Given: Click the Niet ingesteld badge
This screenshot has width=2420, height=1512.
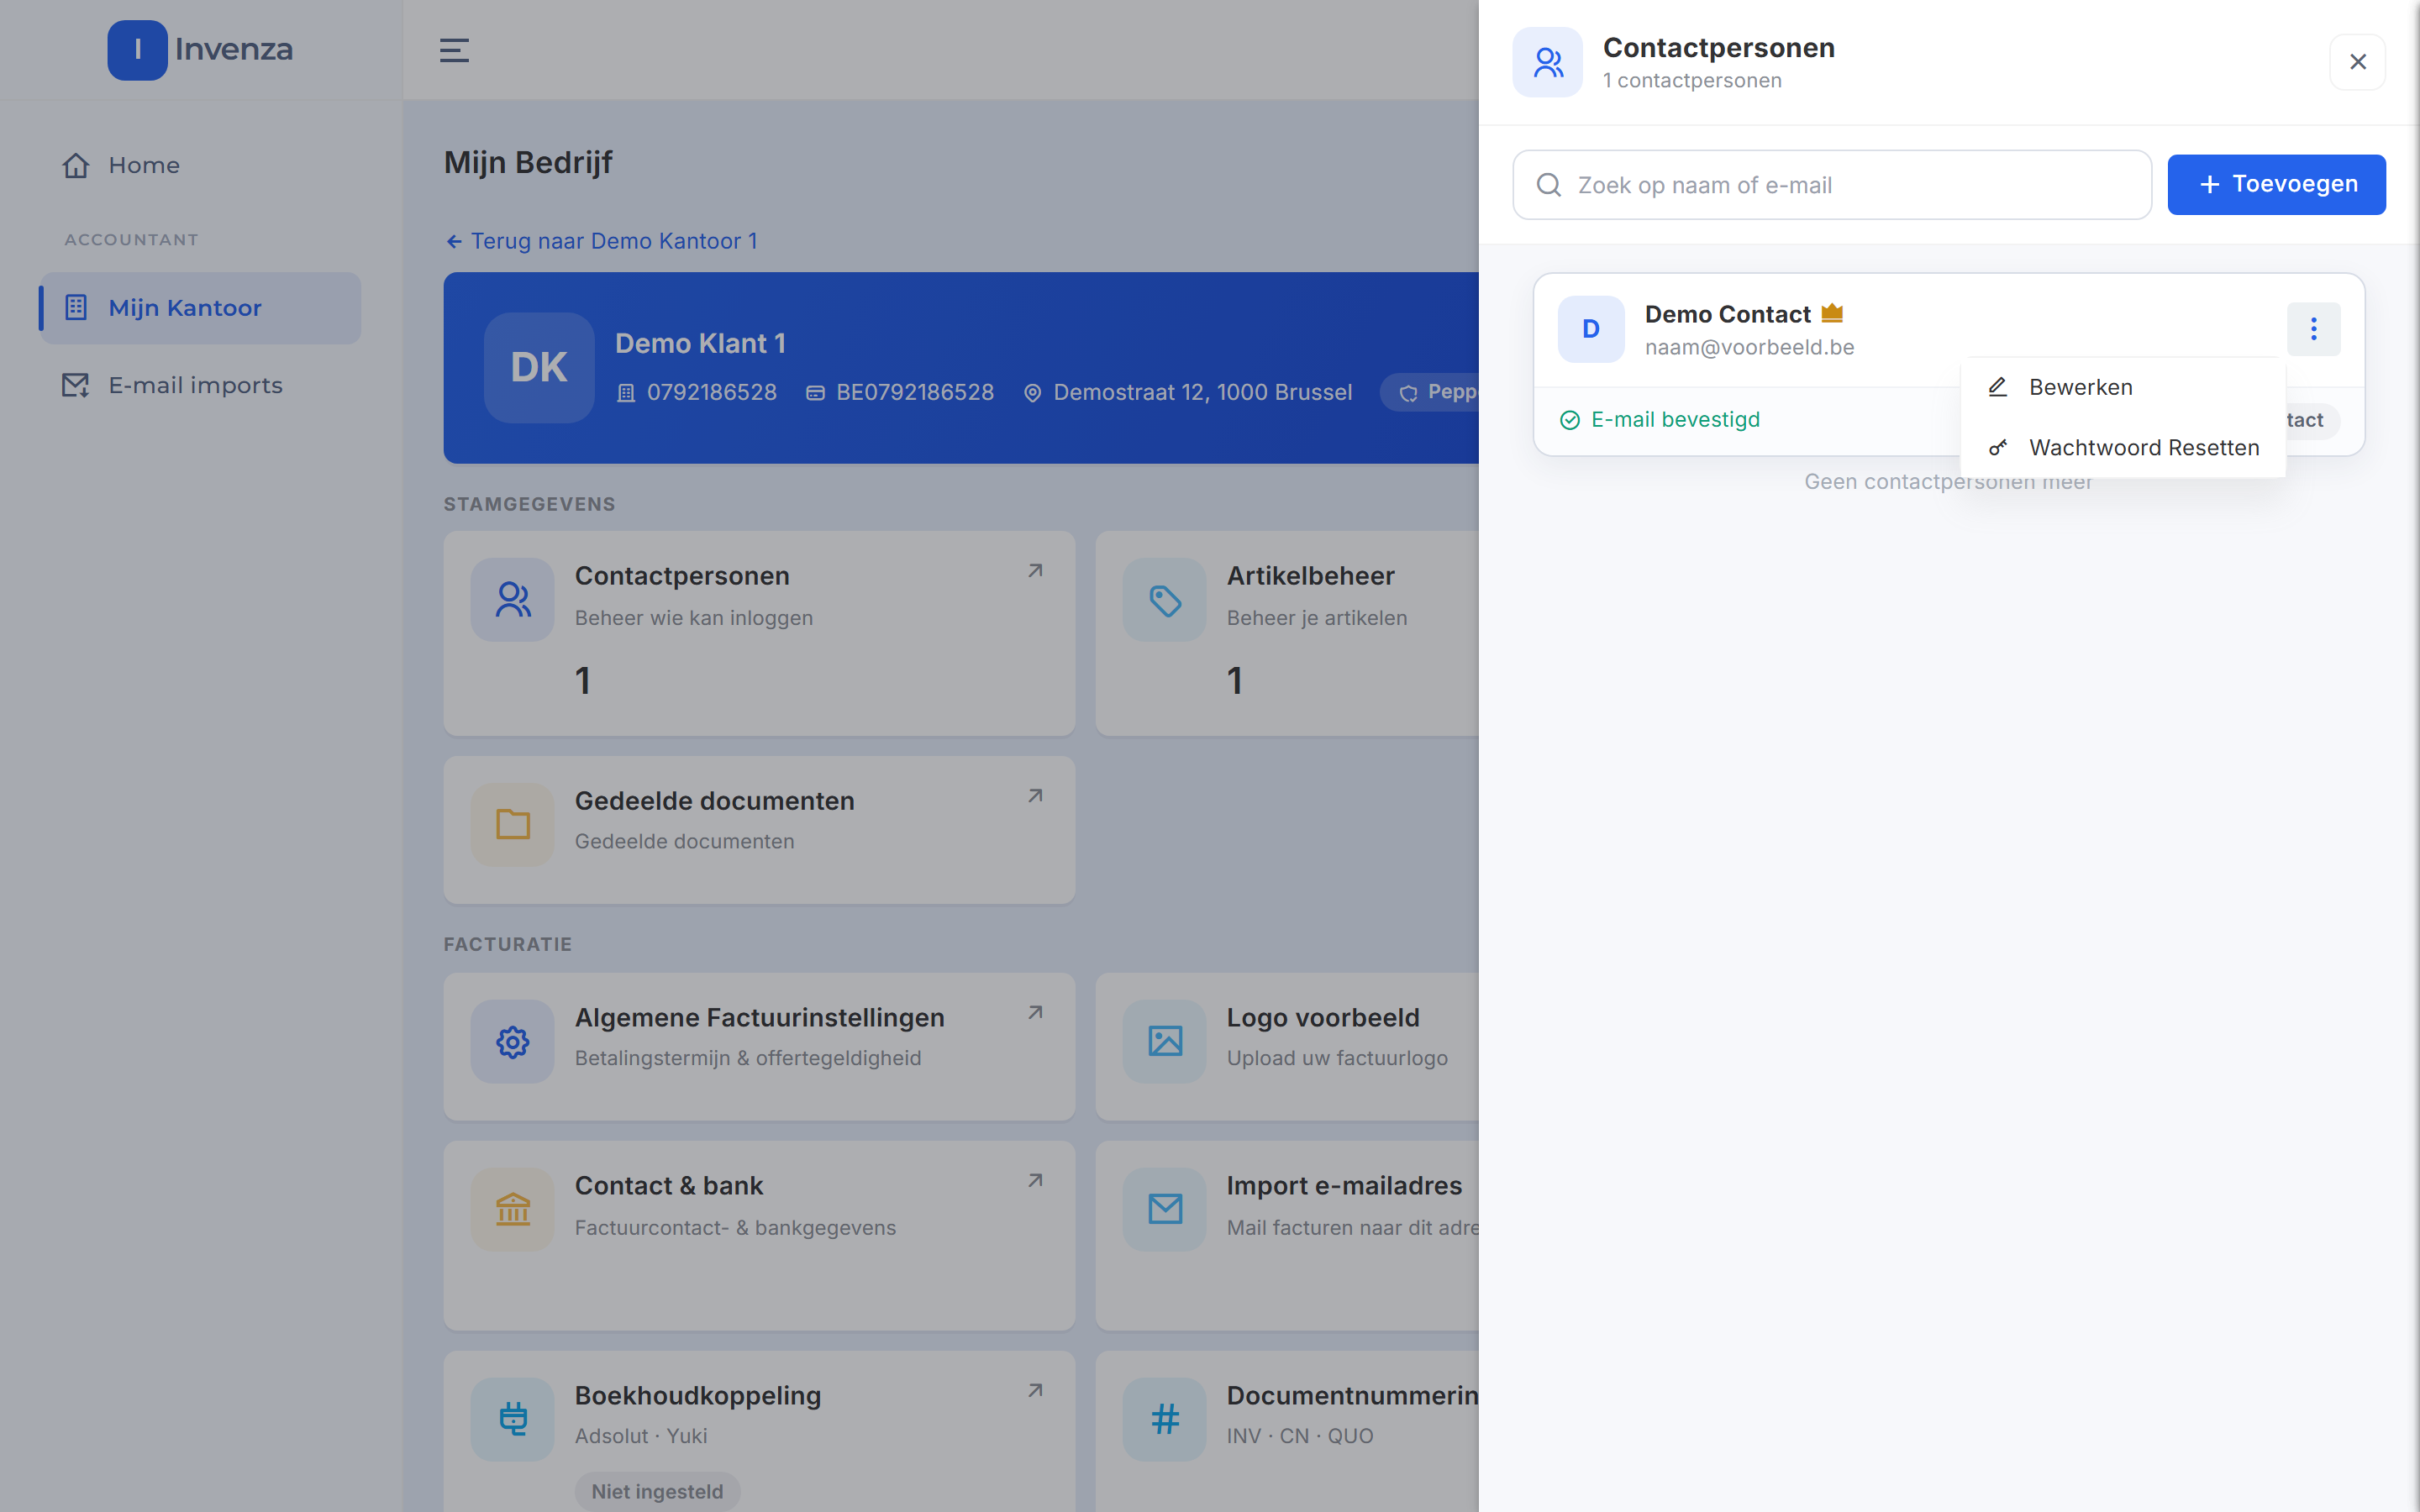Looking at the screenshot, I should pos(657,1491).
